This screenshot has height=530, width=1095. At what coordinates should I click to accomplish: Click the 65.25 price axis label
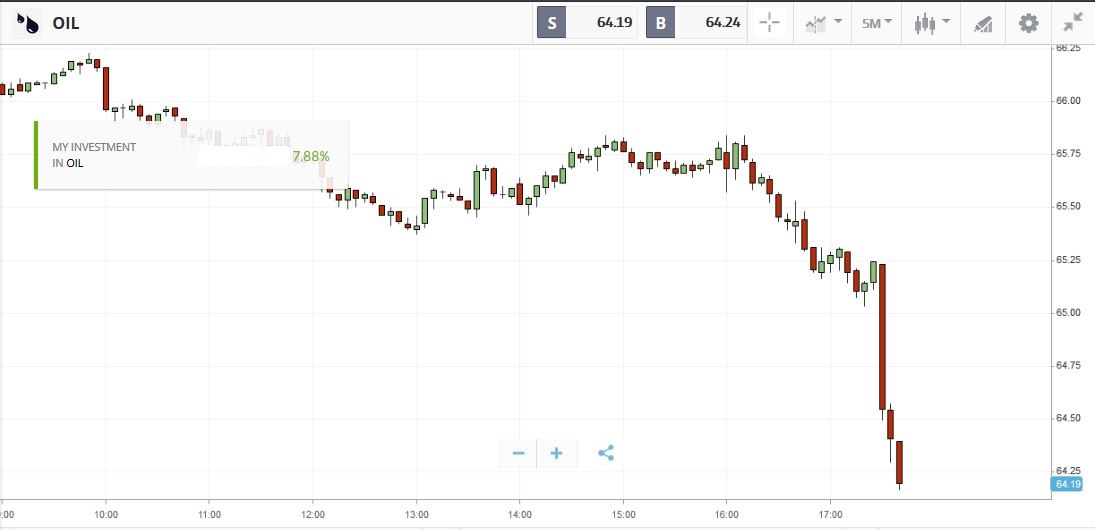(1068, 260)
